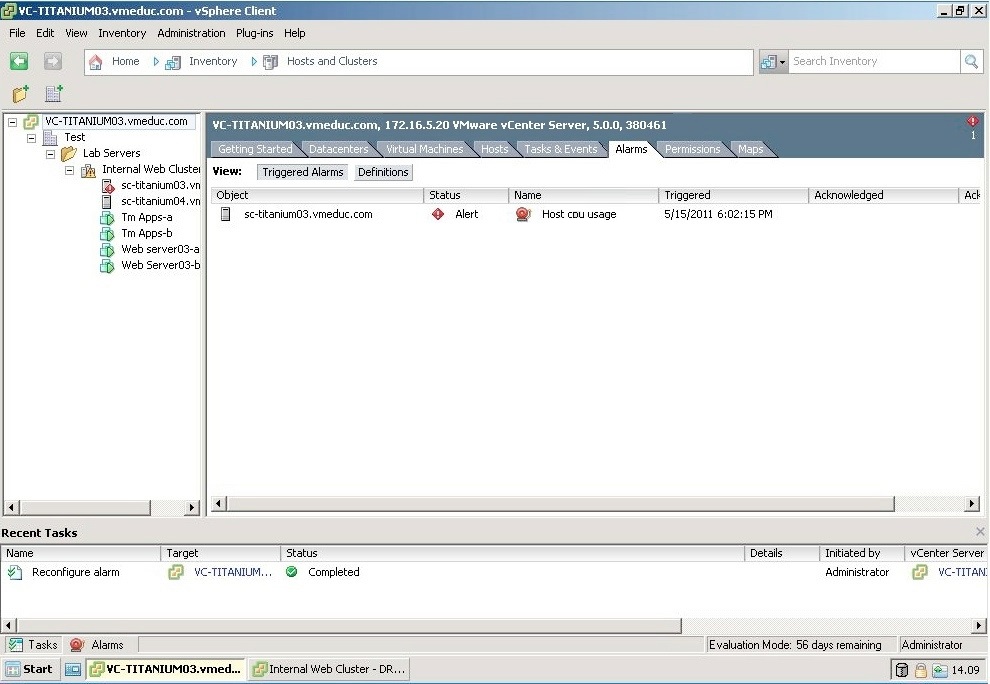The height and width of the screenshot is (684, 990).
Task: Click the Hosts and Clusters breadcrumb text
Action: click(x=332, y=61)
